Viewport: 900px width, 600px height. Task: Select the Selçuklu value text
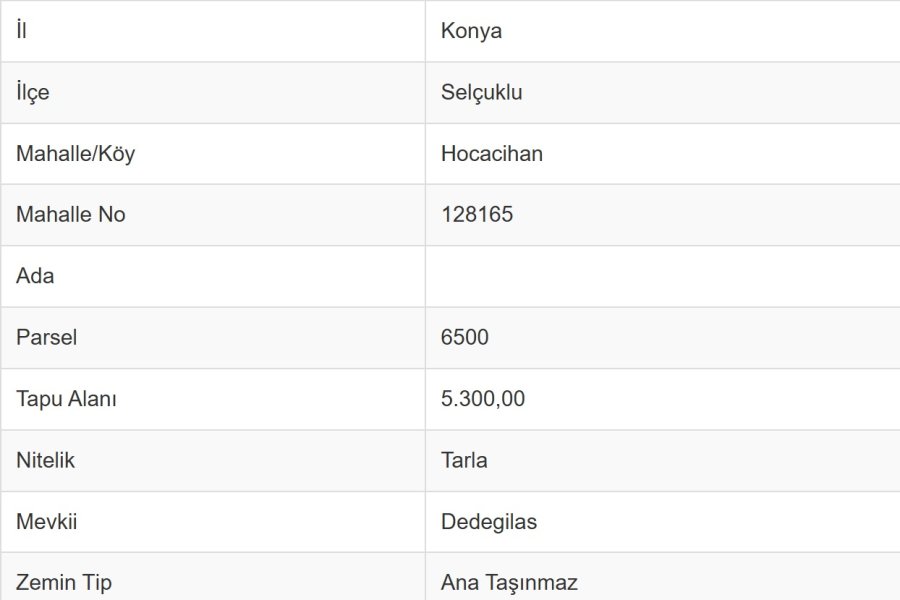(481, 92)
